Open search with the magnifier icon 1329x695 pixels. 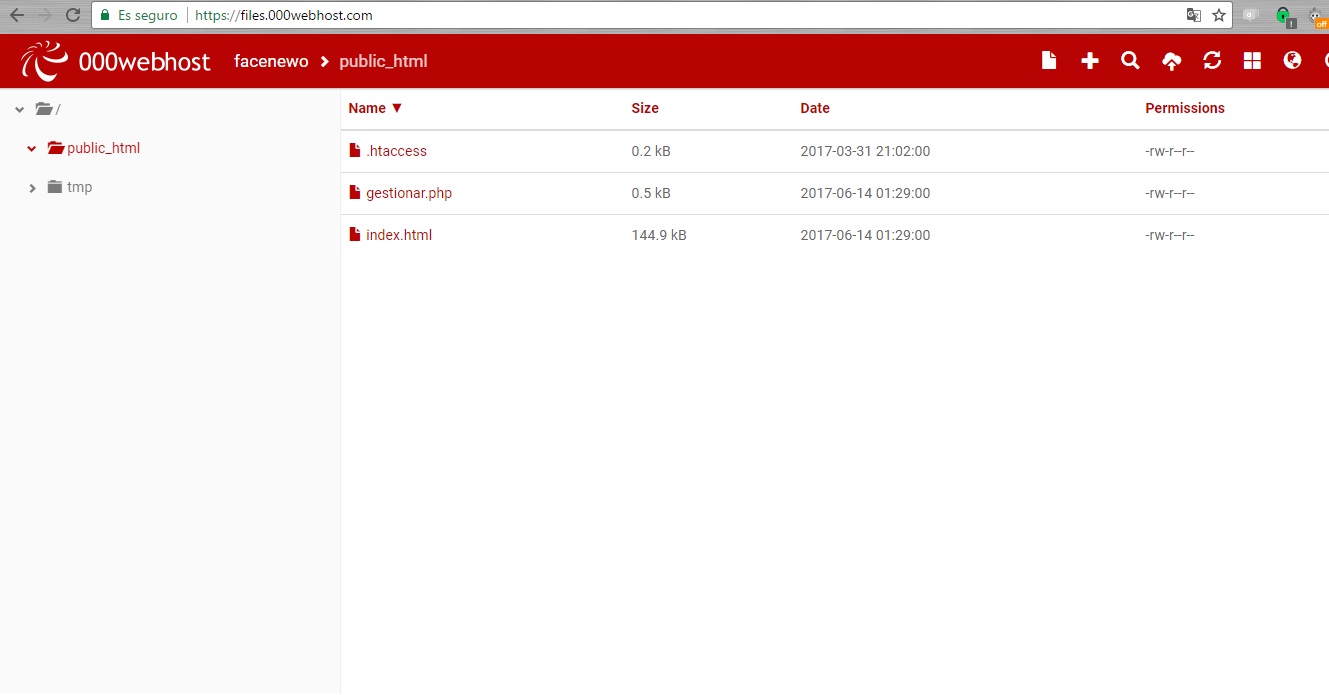pyautogui.click(x=1130, y=61)
